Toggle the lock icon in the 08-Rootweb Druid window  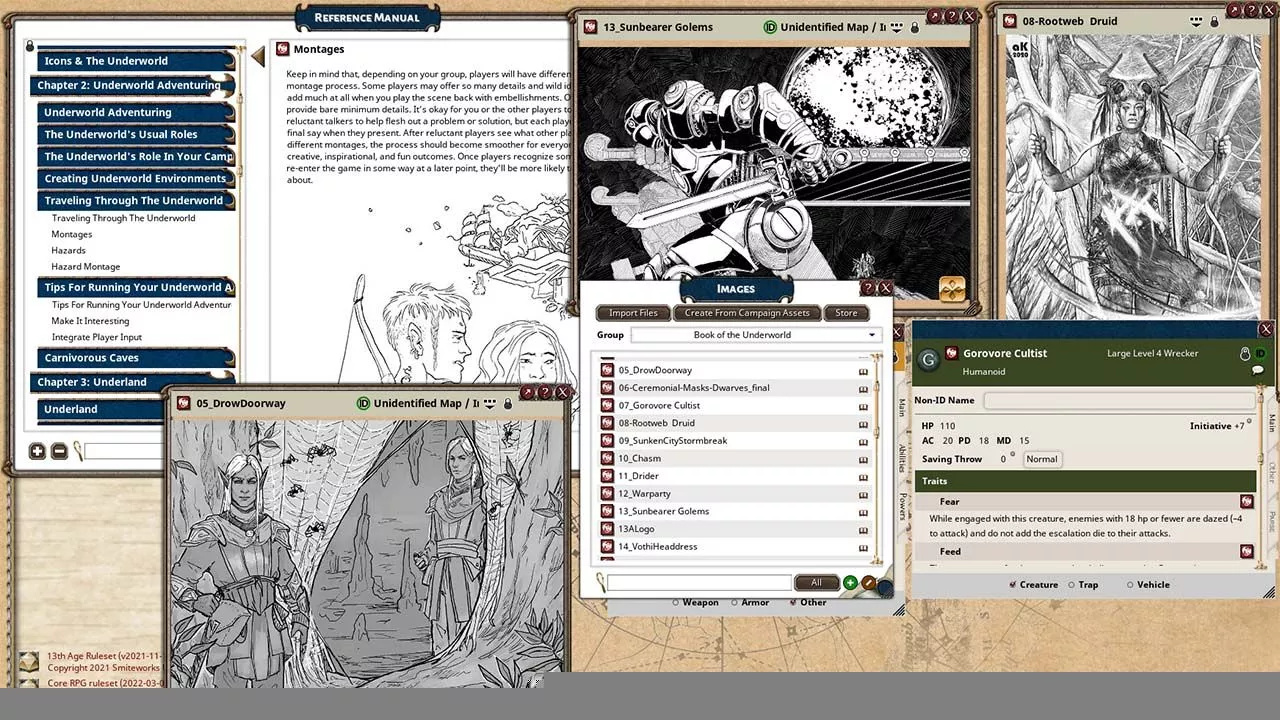pos(1214,21)
